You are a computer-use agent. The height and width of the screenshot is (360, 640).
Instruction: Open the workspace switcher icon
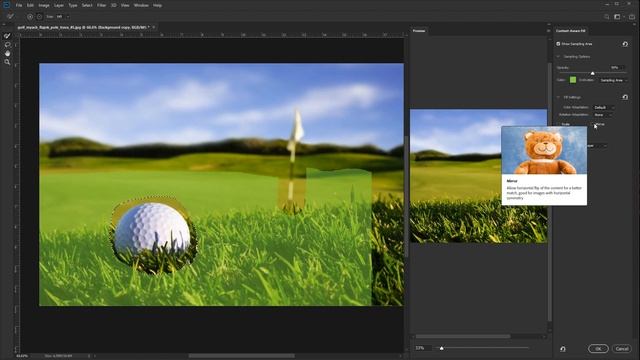click(x=618, y=17)
